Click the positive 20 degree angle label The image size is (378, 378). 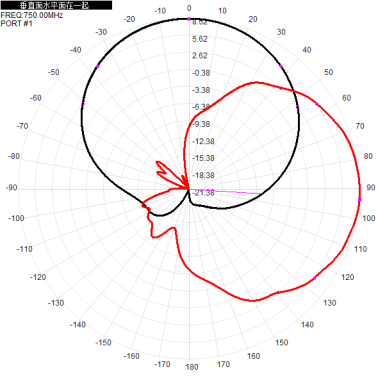[x=253, y=19]
